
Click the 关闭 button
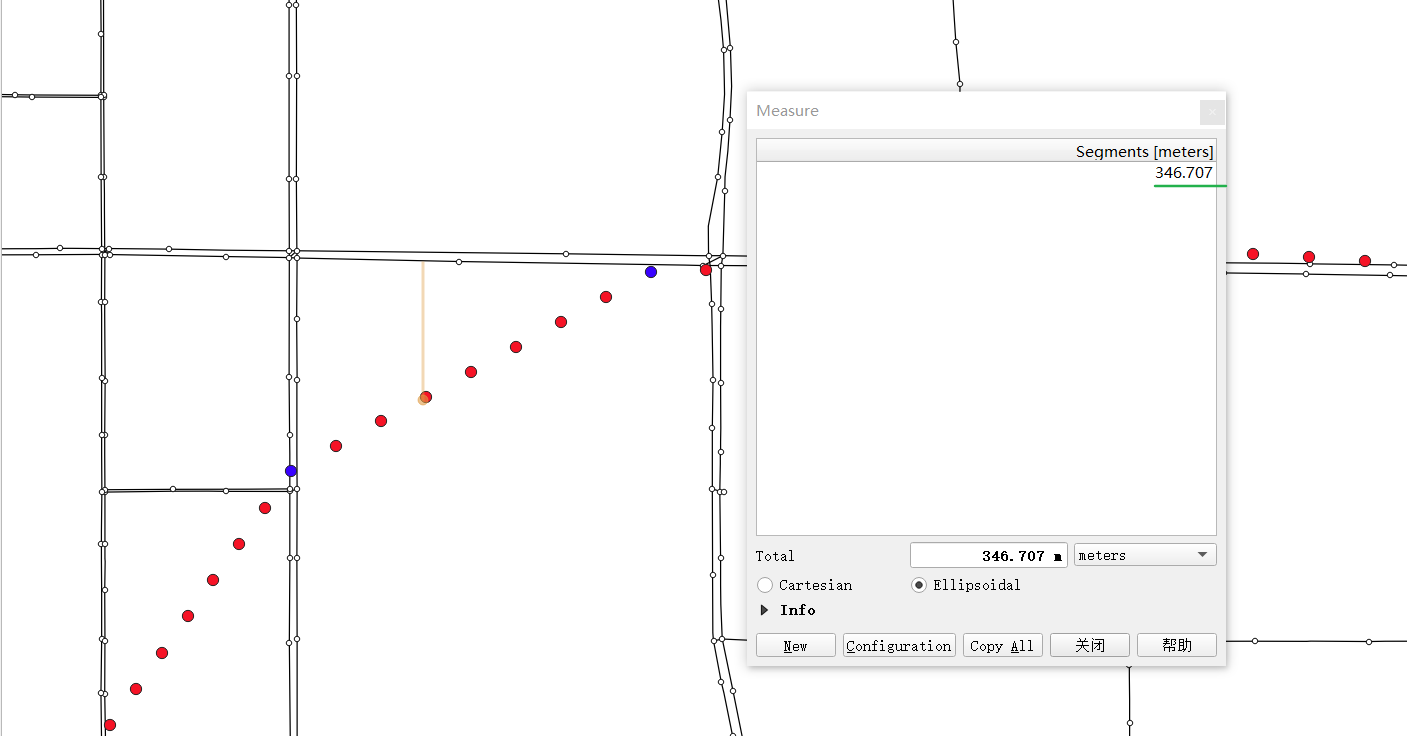point(1090,645)
